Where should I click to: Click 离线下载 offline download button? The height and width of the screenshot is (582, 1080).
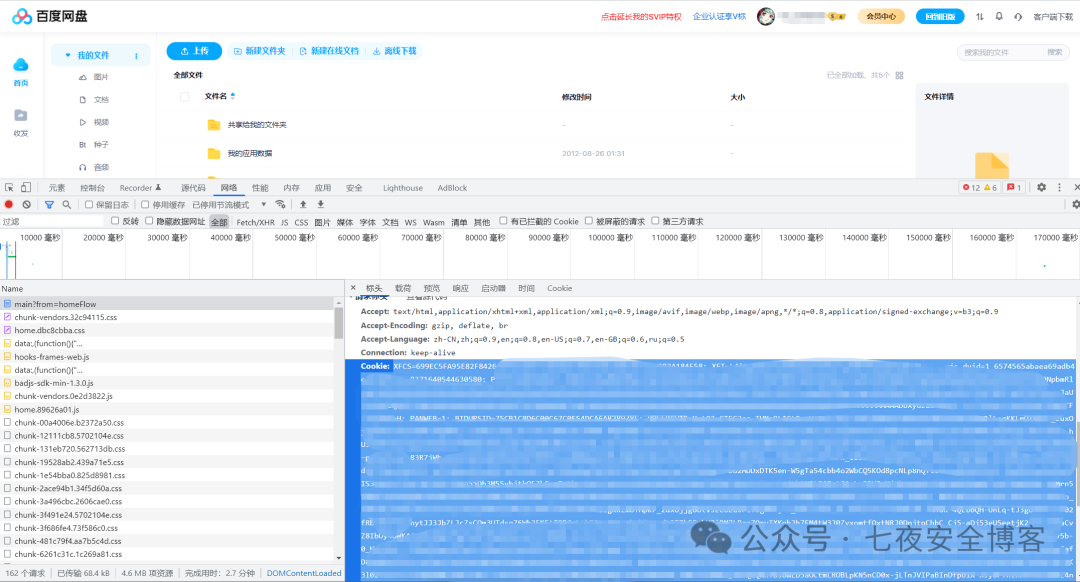click(395, 51)
